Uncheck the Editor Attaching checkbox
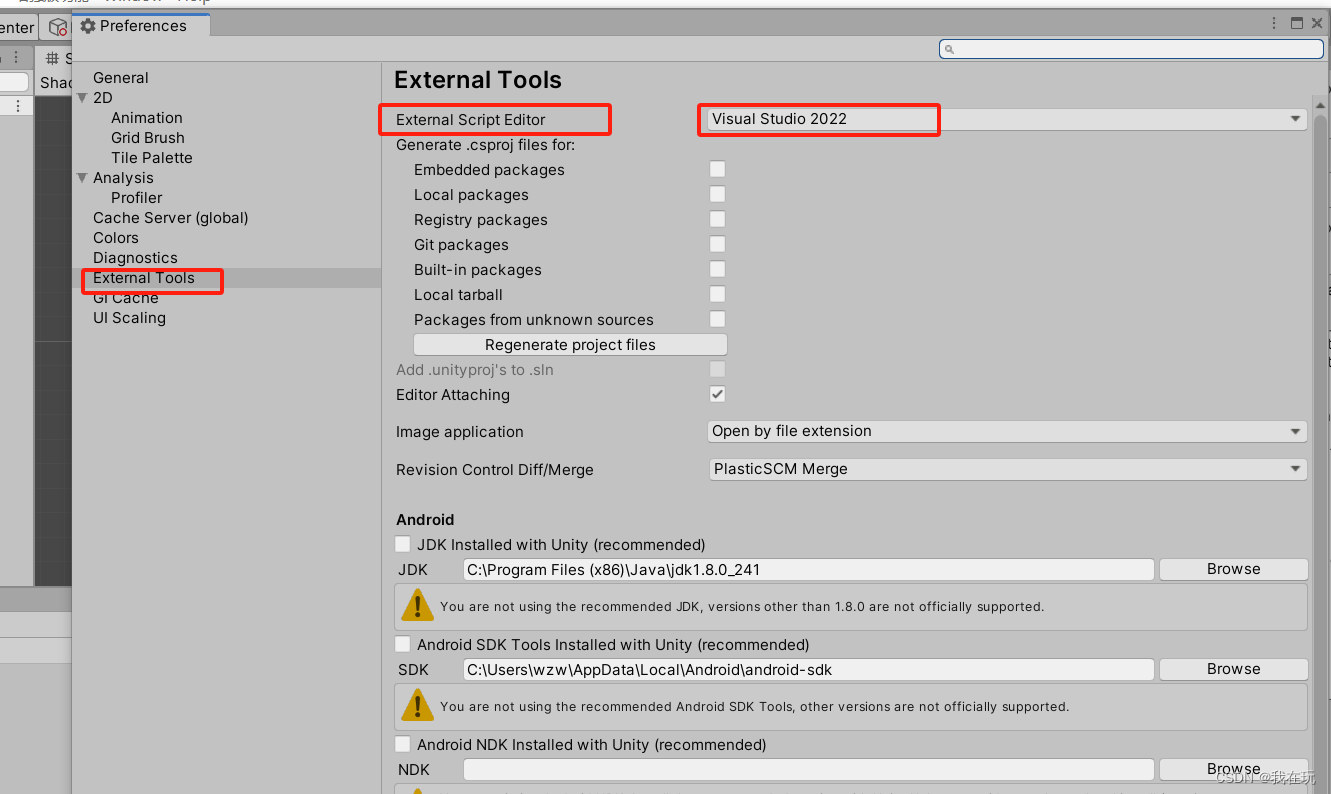Image resolution: width=1331 pixels, height=794 pixels. [x=717, y=394]
